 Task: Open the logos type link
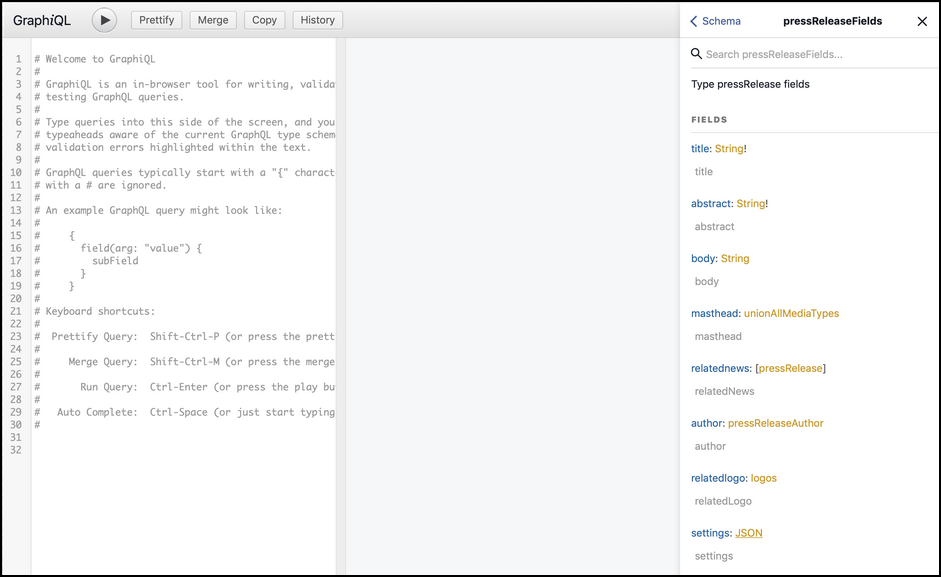pos(763,478)
